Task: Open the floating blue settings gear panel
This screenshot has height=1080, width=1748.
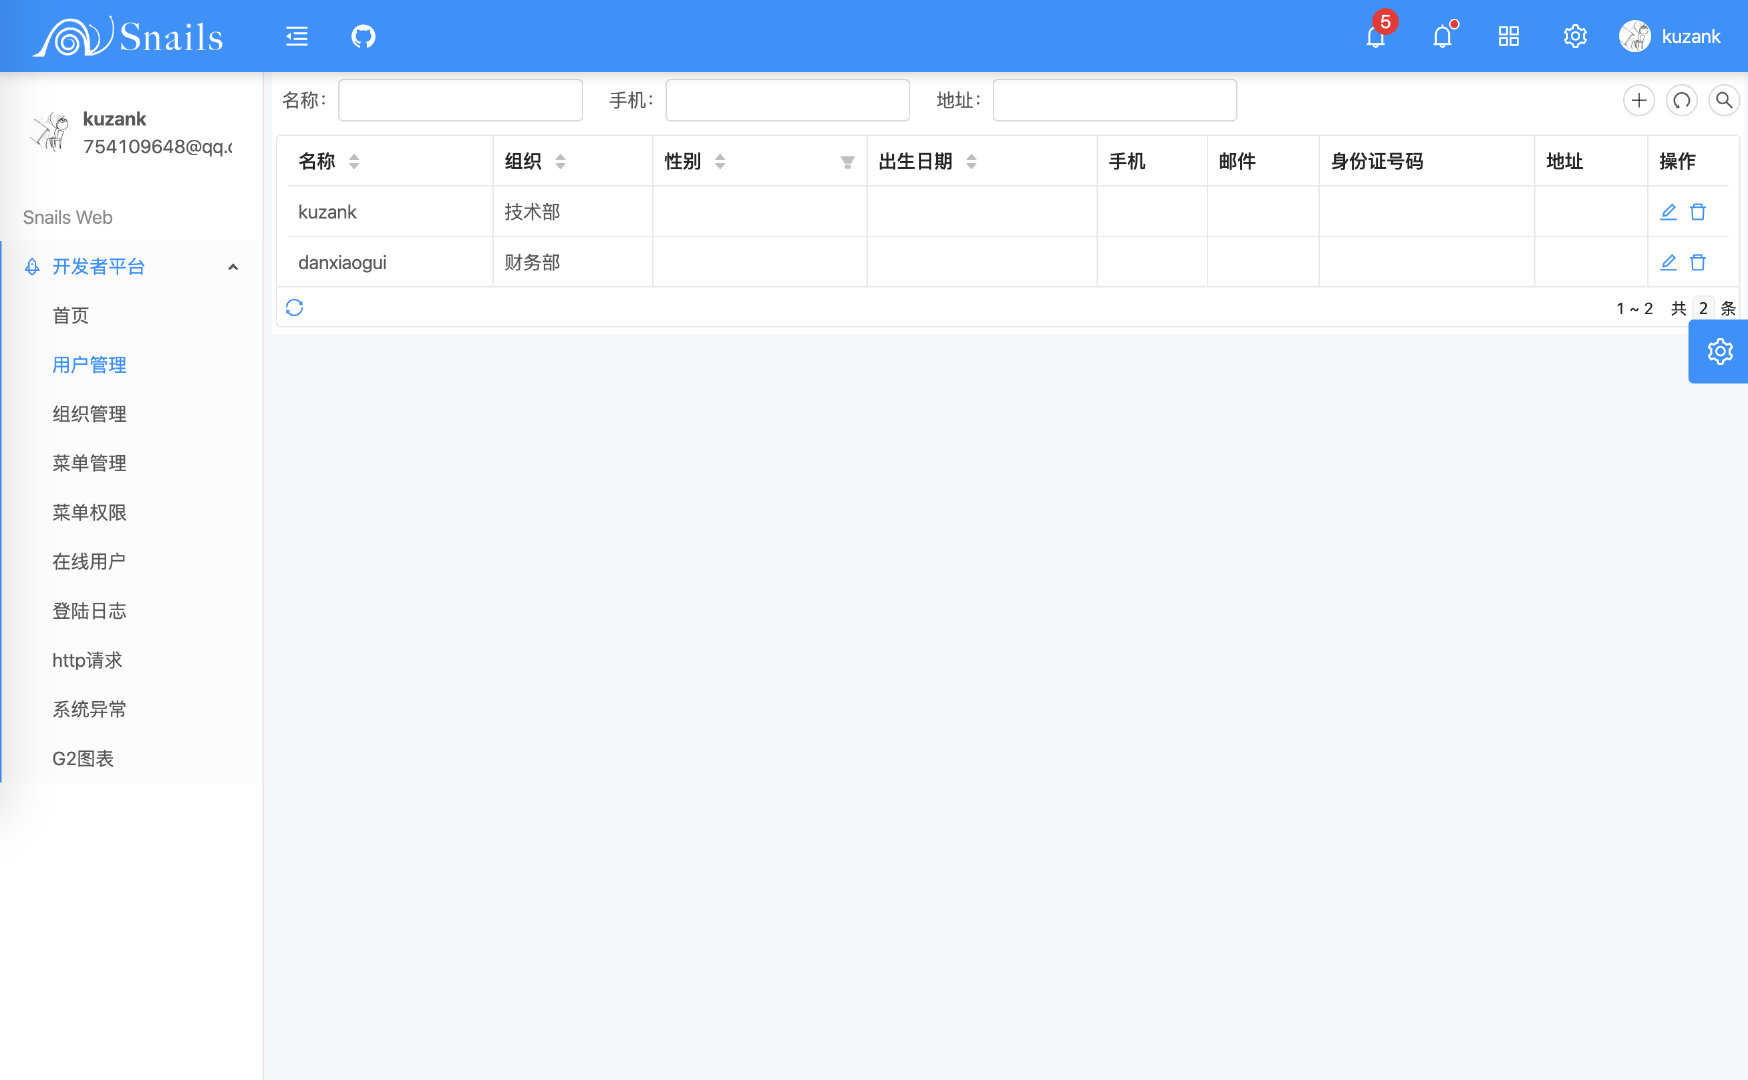Action: click(x=1719, y=352)
